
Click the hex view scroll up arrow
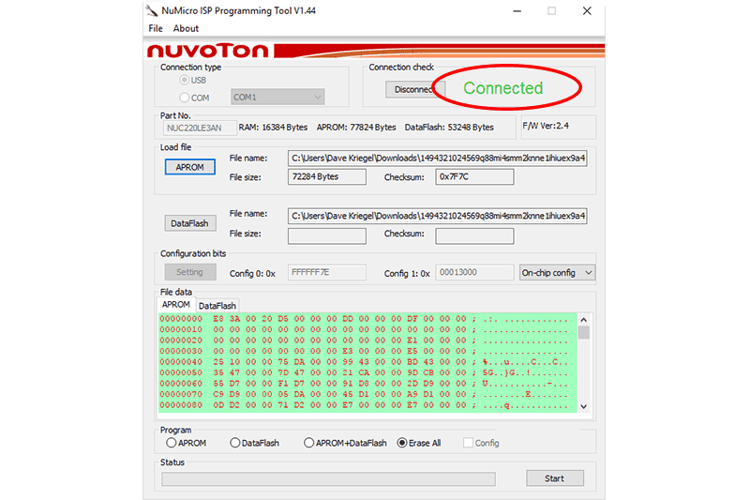click(584, 320)
